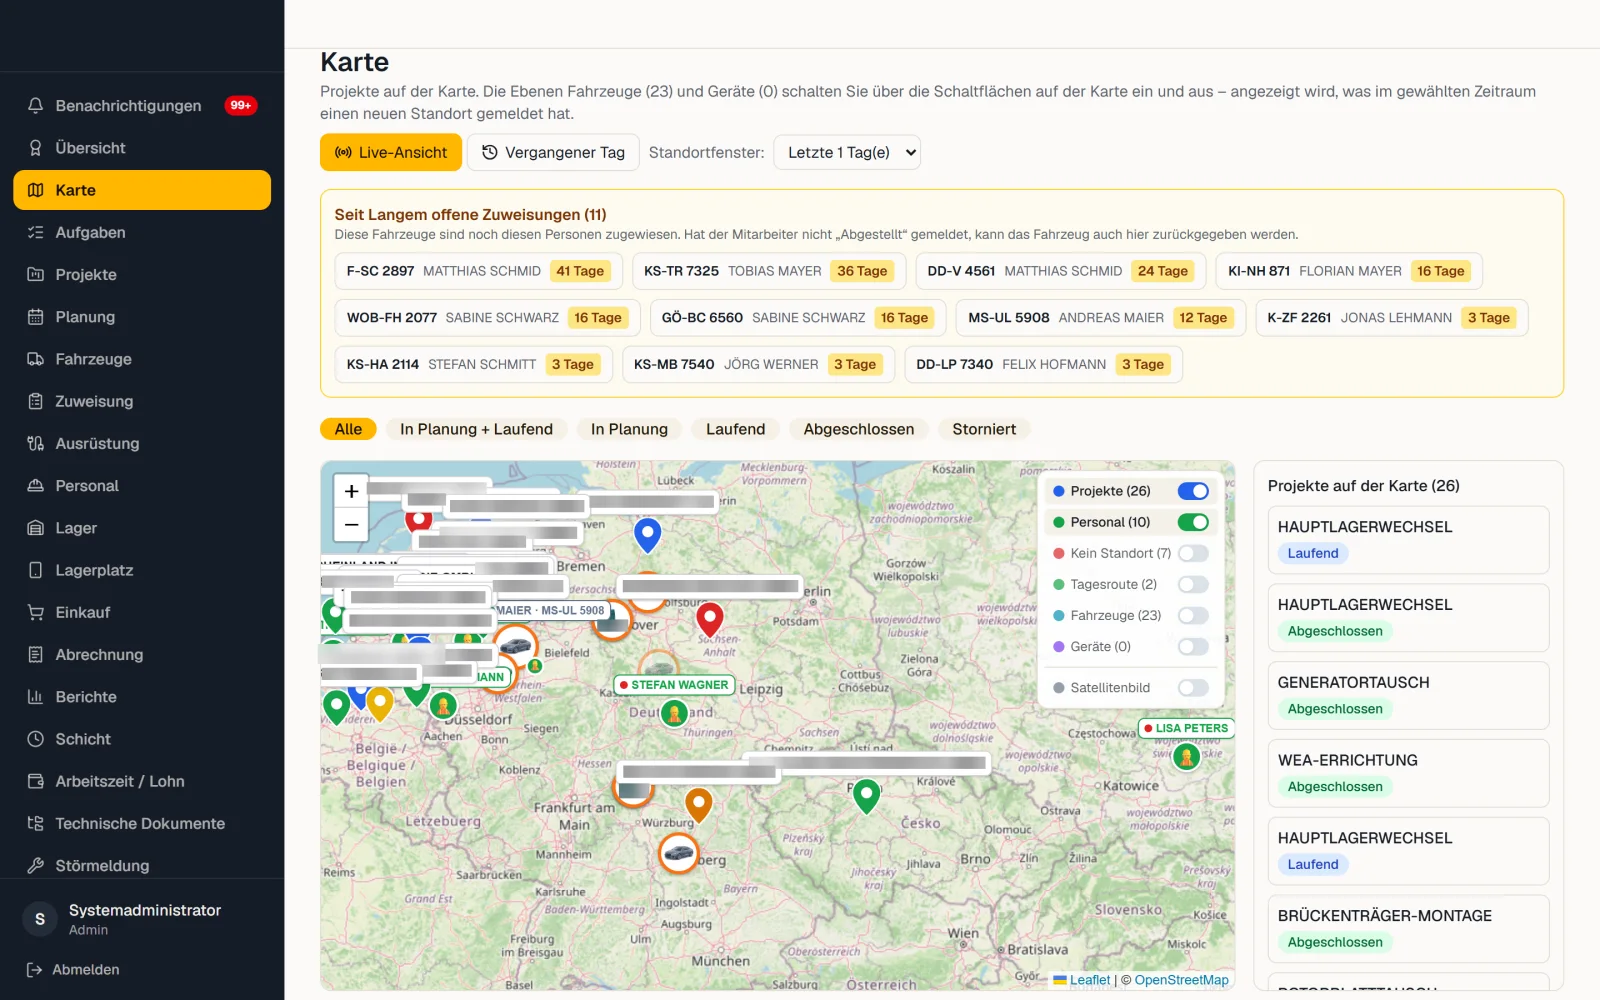The width and height of the screenshot is (1600, 1000).
Task: Enable the Fahrzeuge (23) layer toggle
Action: click(1193, 616)
